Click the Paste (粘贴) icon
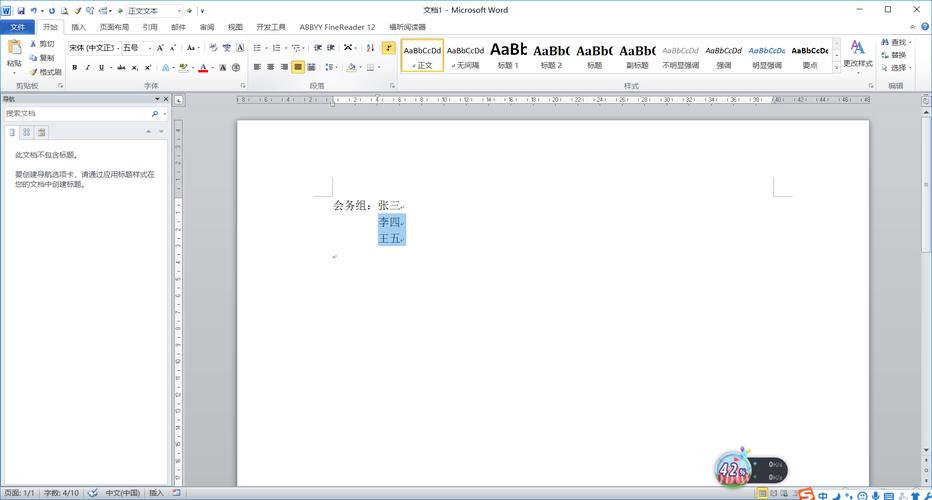Screen dimensions: 932x500 click(13, 52)
